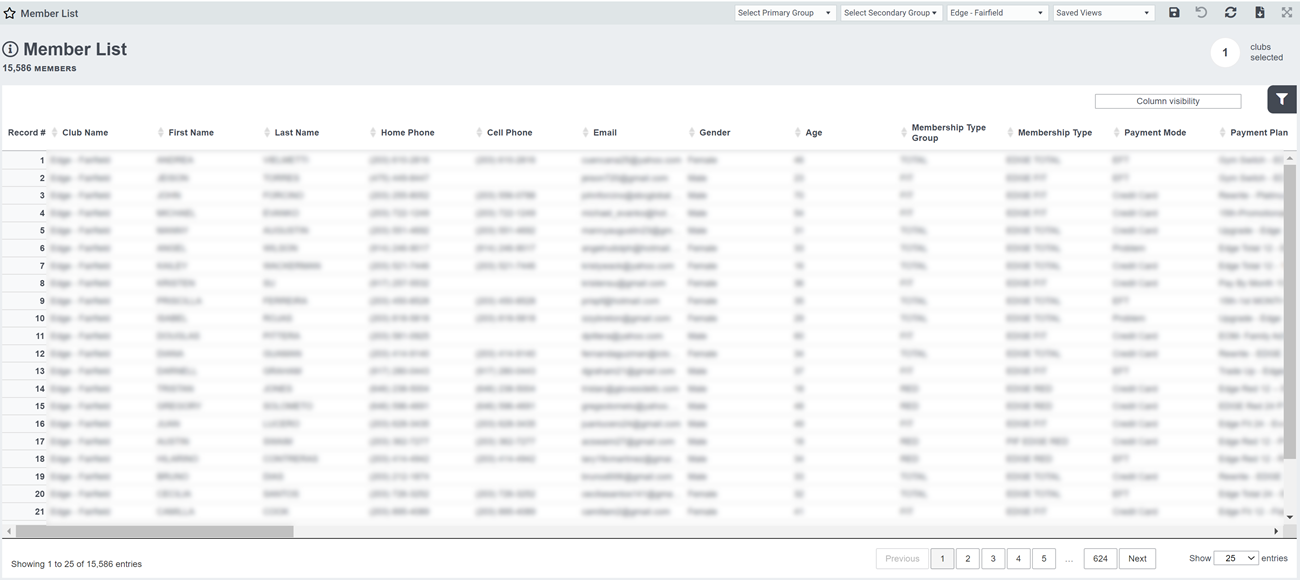The image size is (1300, 580).
Task: Go to page 624 of results
Action: (x=1100, y=557)
